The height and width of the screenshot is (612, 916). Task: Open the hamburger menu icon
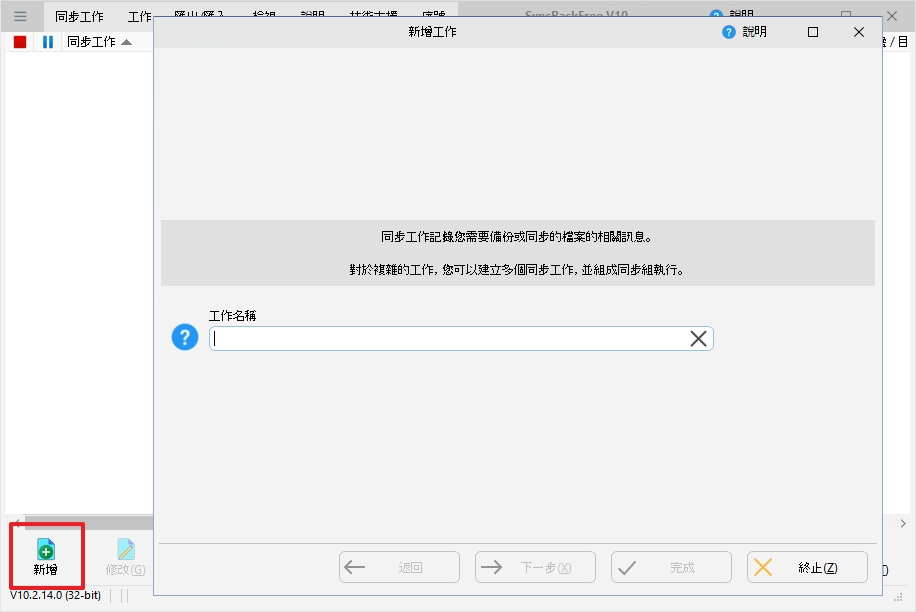click(20, 16)
